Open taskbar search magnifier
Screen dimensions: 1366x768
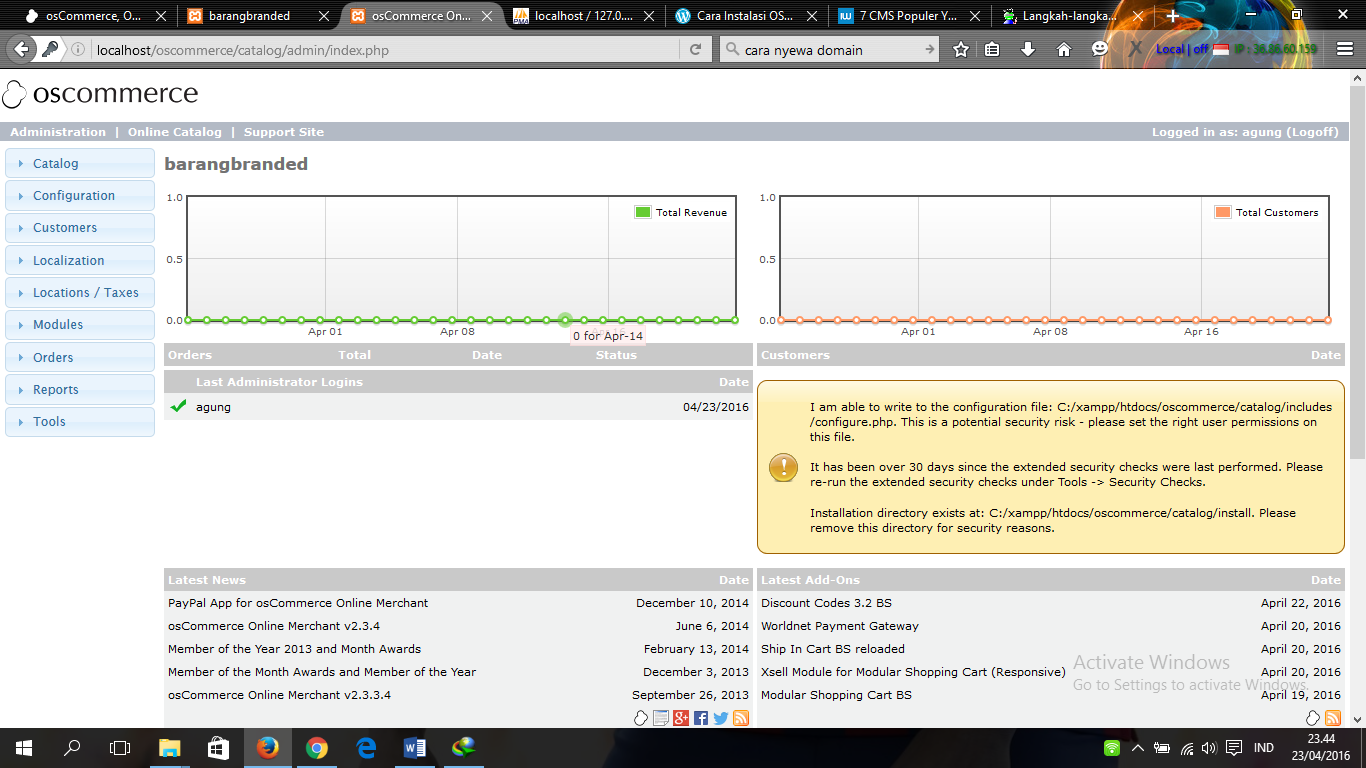(72, 747)
